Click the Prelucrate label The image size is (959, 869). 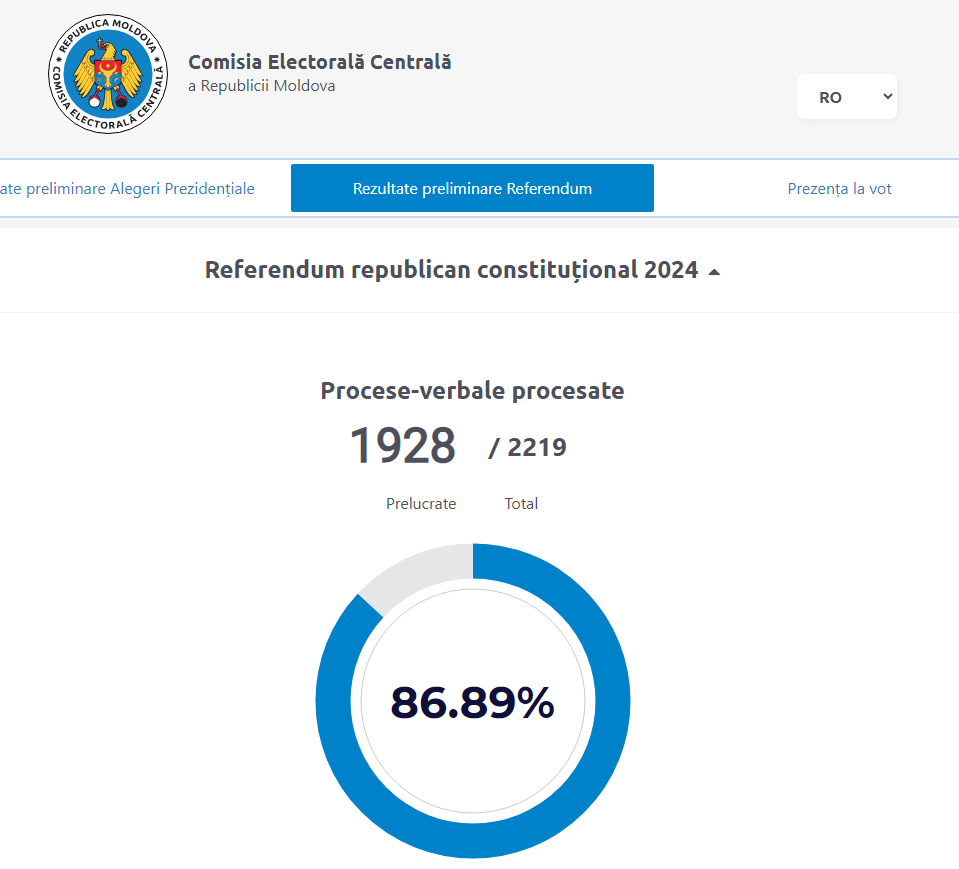point(421,504)
